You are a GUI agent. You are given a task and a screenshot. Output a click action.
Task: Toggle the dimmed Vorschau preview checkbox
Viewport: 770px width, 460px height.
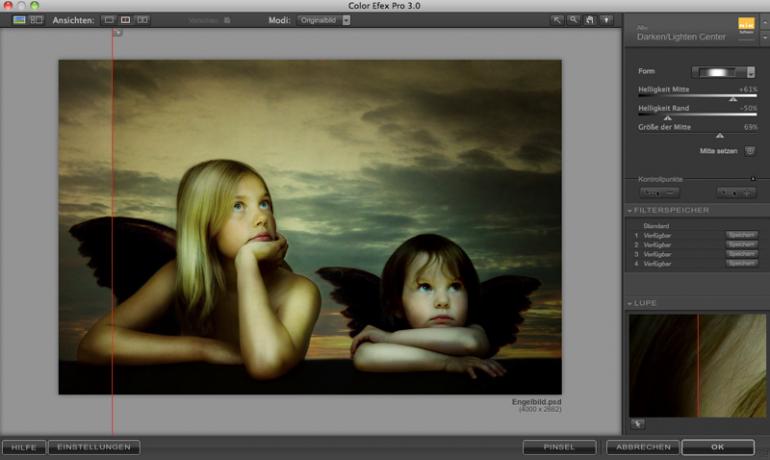click(x=227, y=20)
